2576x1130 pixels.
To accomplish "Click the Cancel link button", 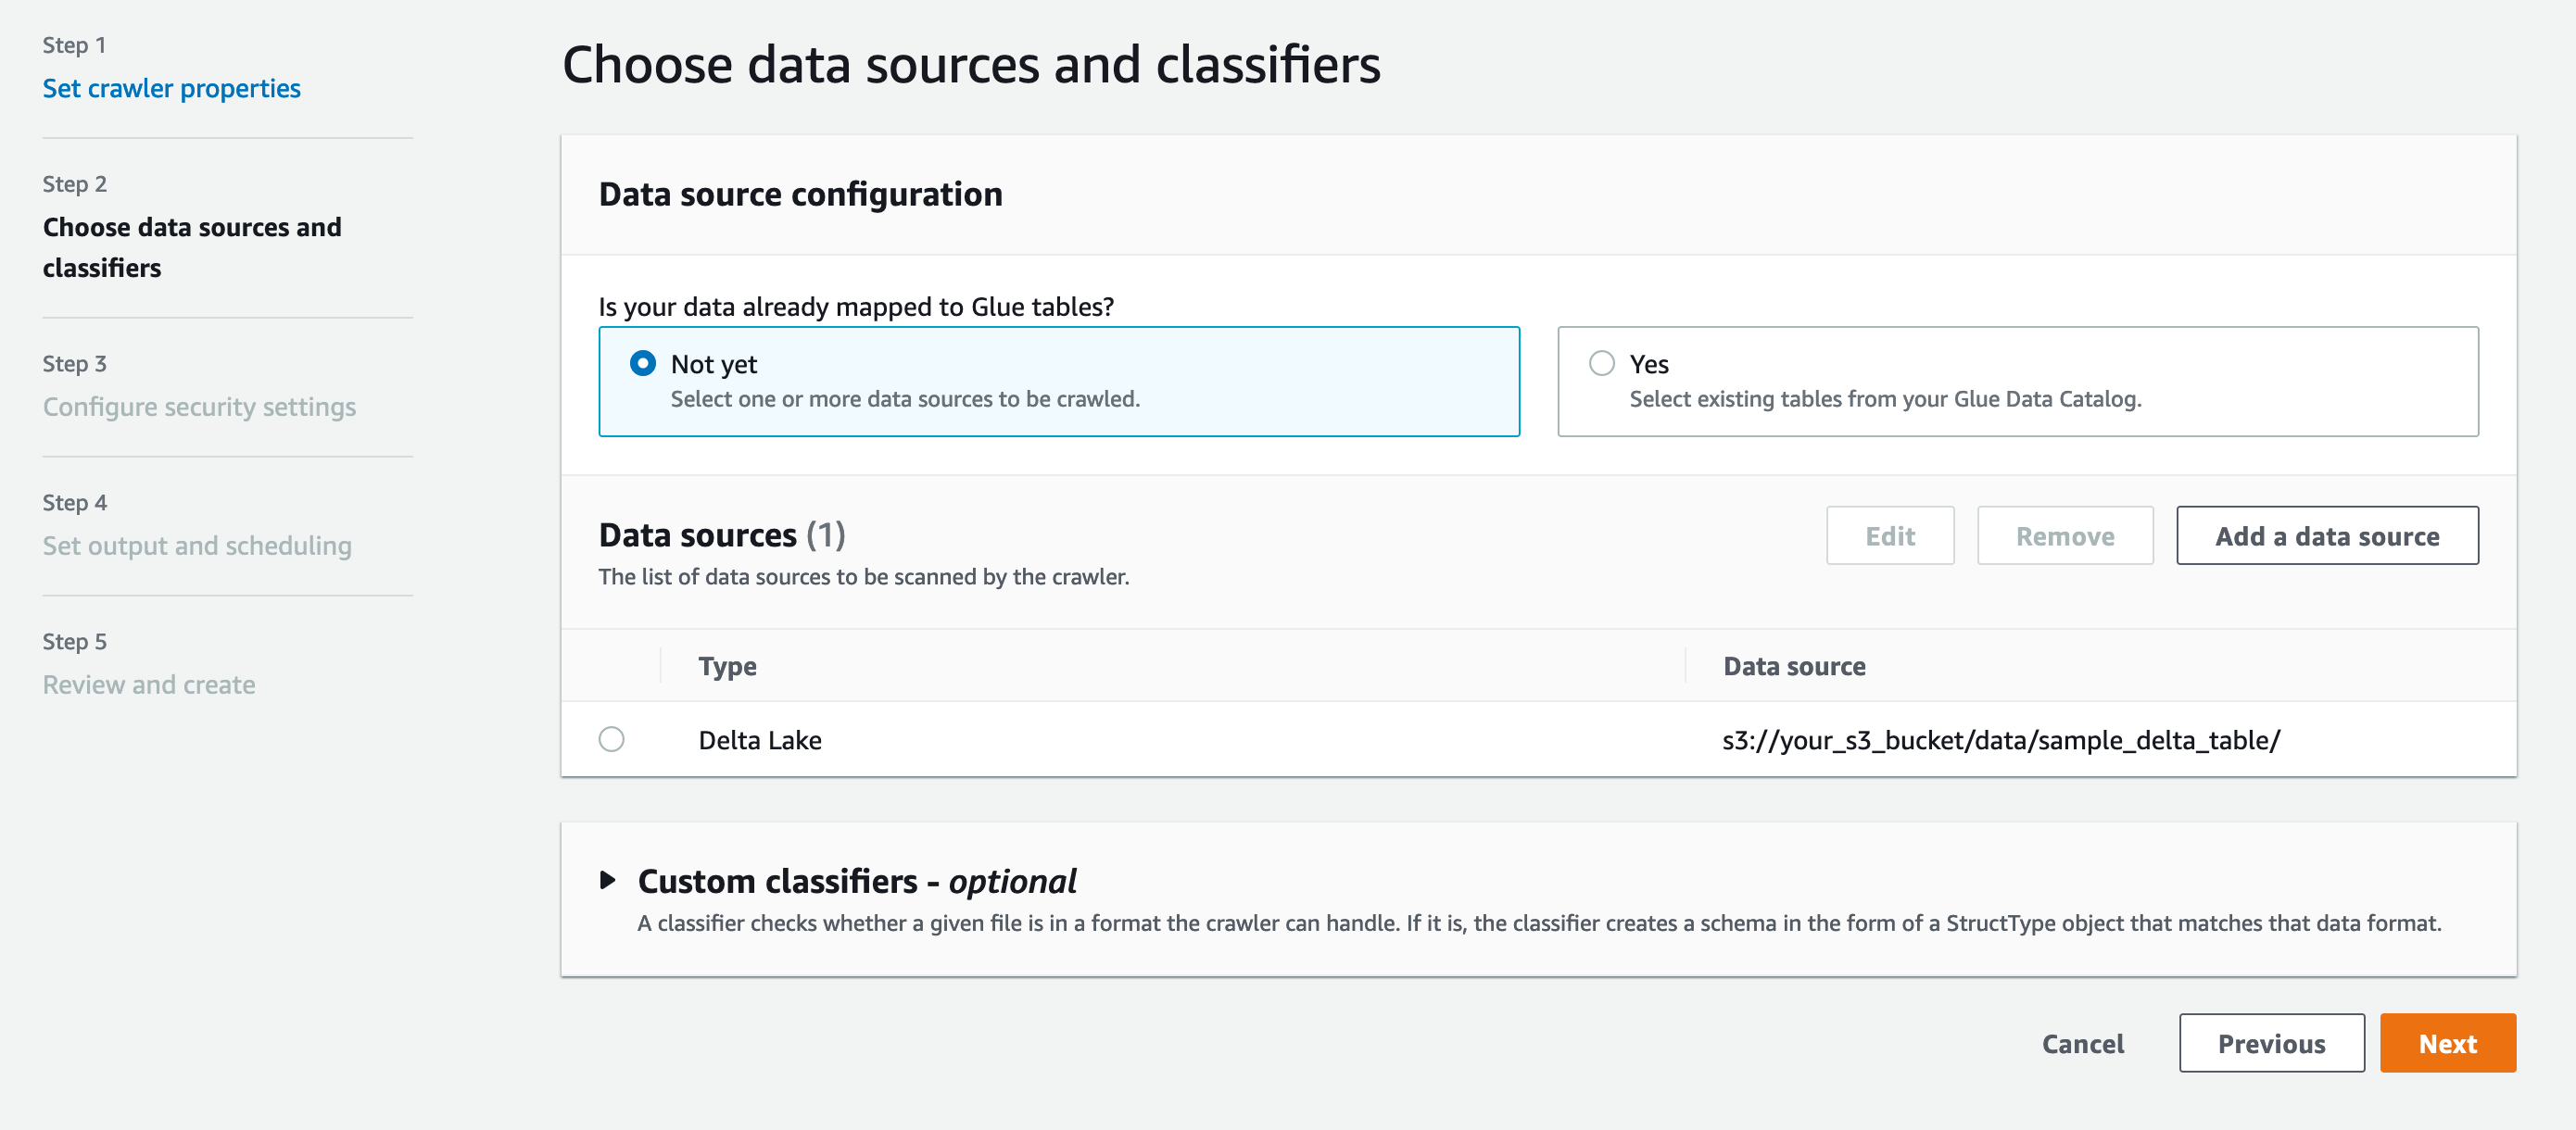I will [x=2082, y=1043].
